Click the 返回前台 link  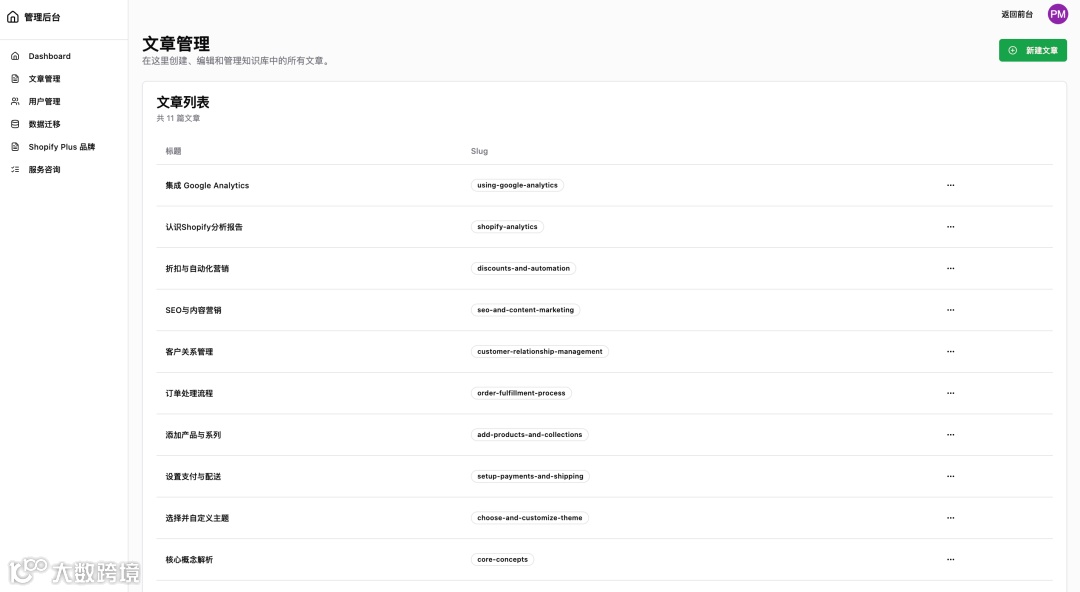[1017, 14]
